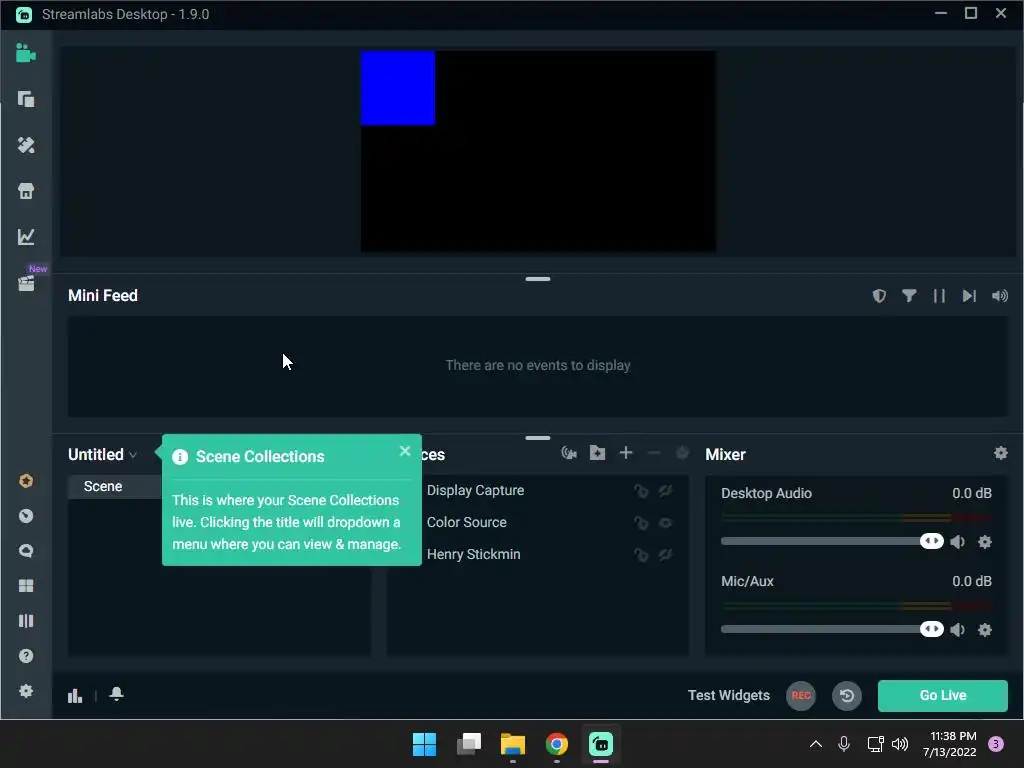Click the Mic/Aux volume slider handle

coord(932,630)
